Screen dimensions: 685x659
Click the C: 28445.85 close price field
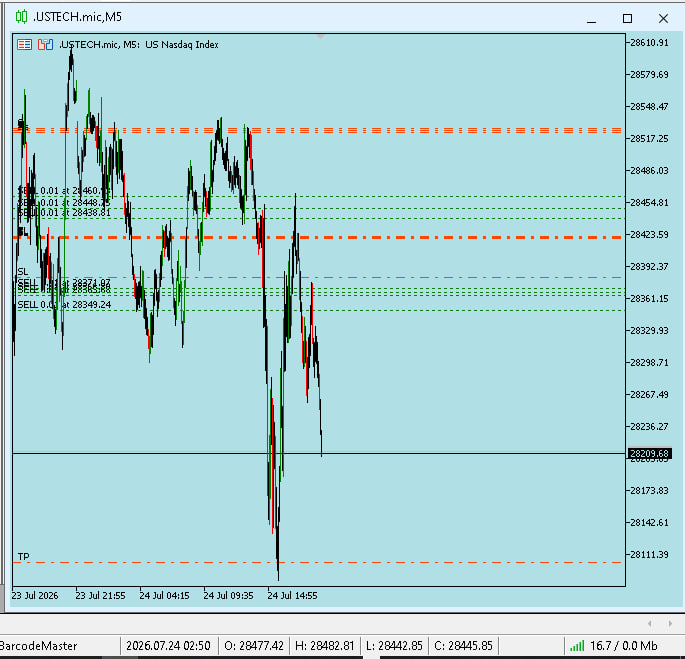[x=464, y=645]
